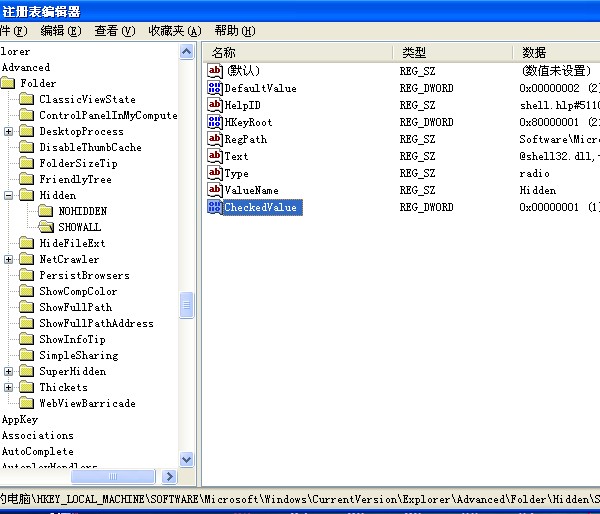Screen dimensions: 600x514
Task: Click the PersistBrowsers folder icon
Action: [26, 276]
